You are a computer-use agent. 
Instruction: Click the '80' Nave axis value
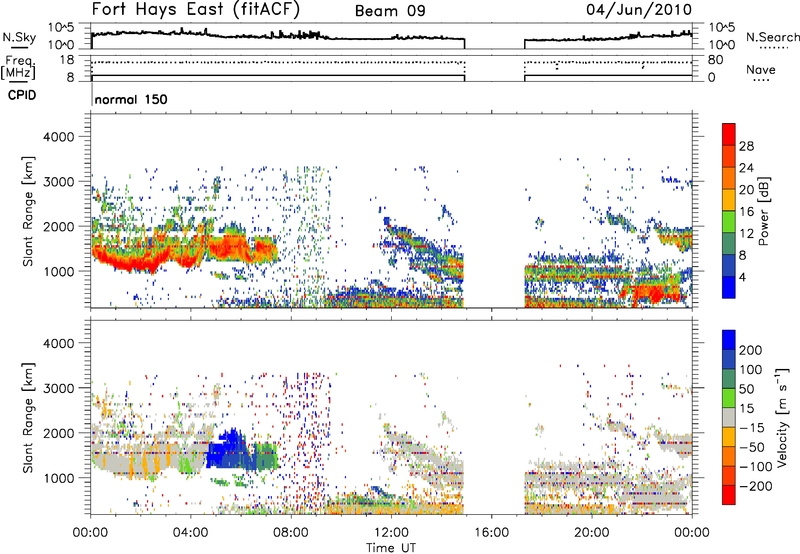[x=715, y=60]
